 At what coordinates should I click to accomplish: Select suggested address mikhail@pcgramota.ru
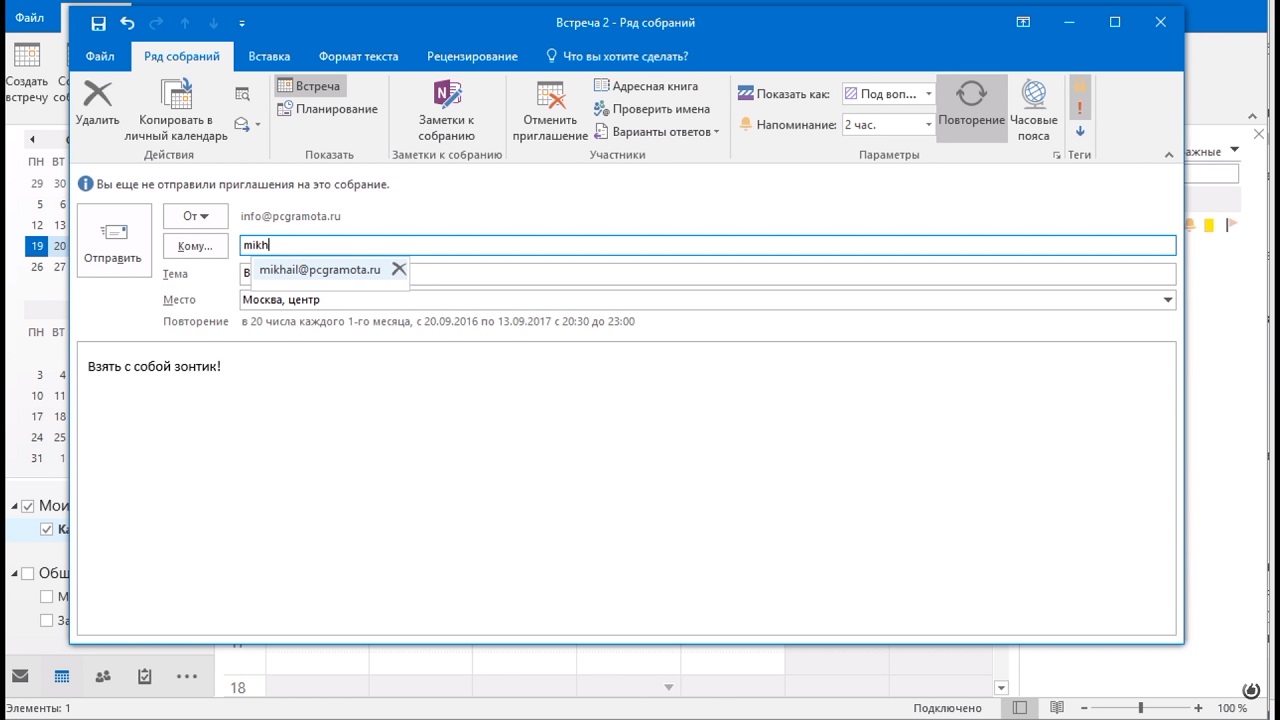click(320, 270)
